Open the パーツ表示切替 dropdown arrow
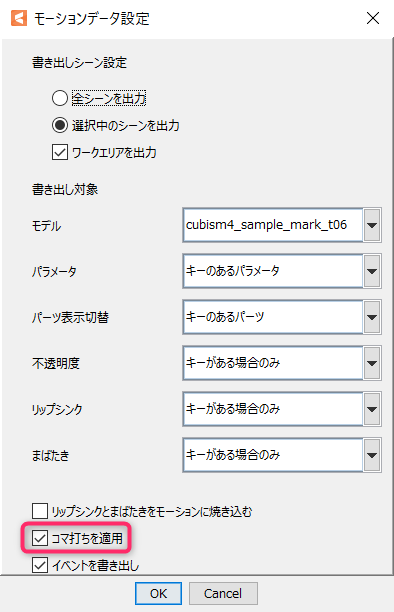 (372, 317)
